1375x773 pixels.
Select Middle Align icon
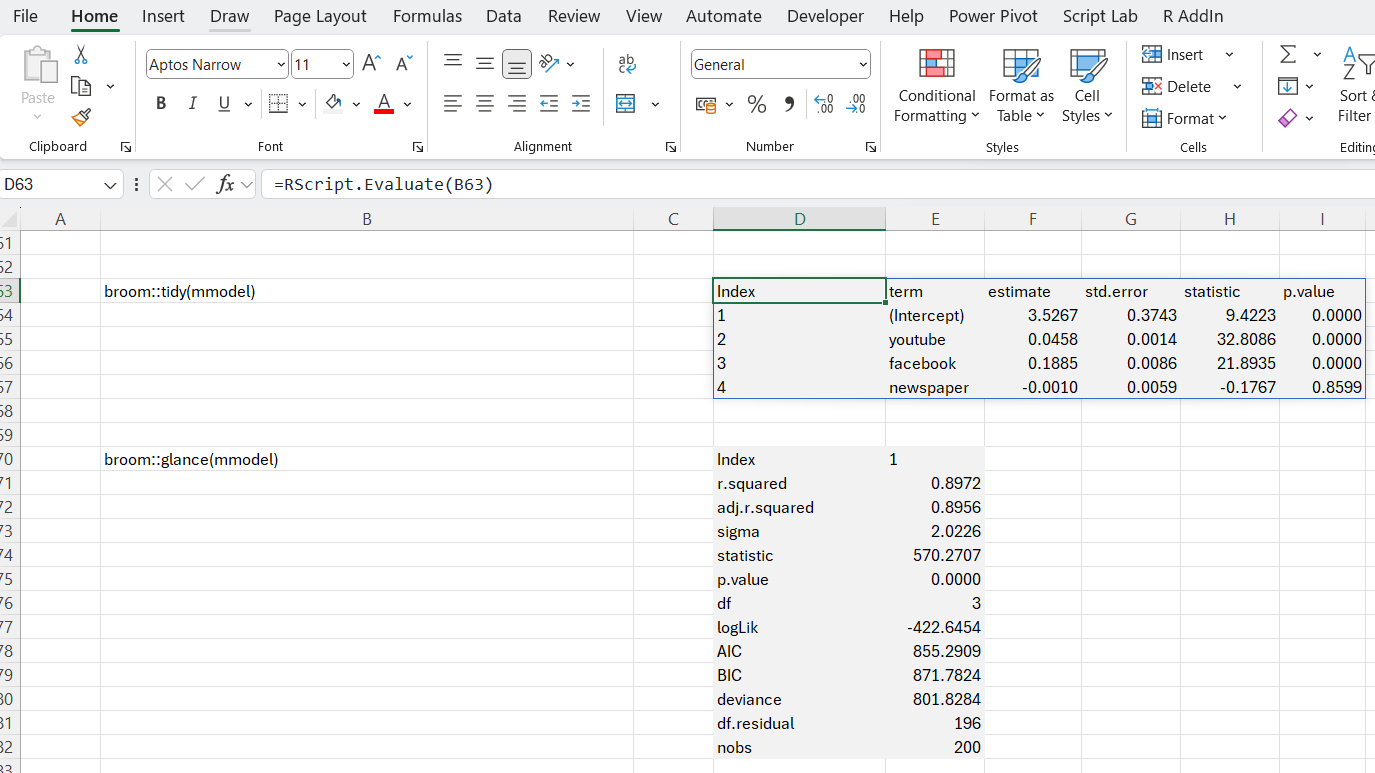pyautogui.click(x=485, y=63)
